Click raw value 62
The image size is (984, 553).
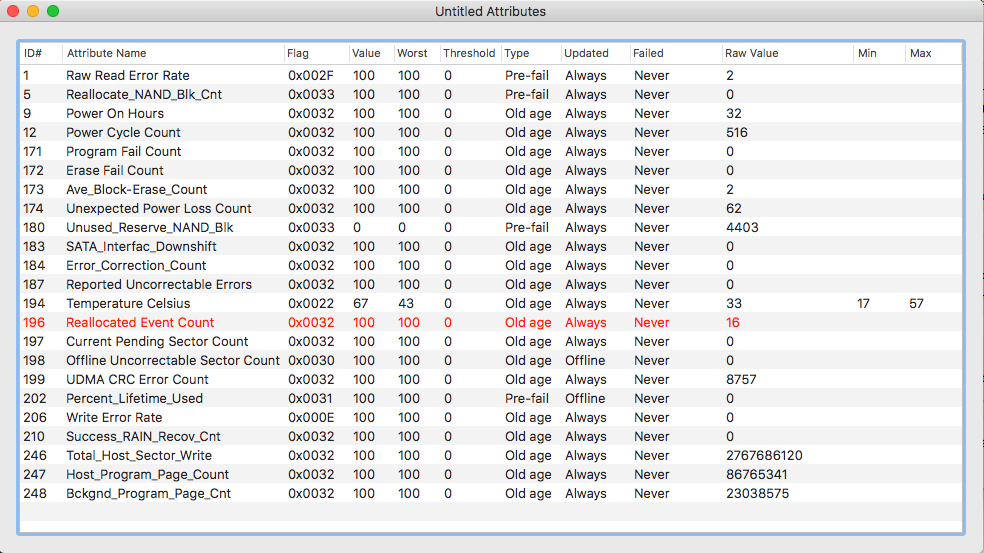pos(734,208)
